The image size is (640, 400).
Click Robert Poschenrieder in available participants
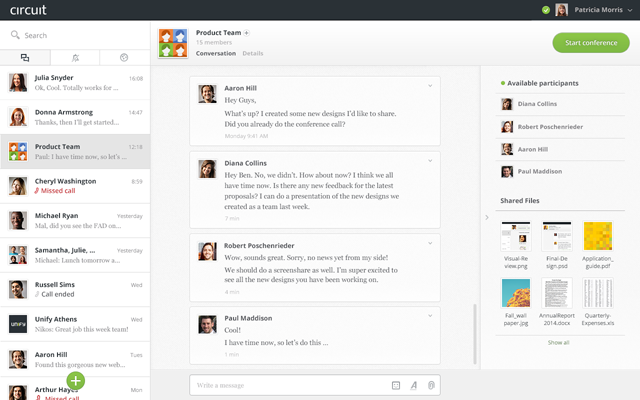click(560, 127)
